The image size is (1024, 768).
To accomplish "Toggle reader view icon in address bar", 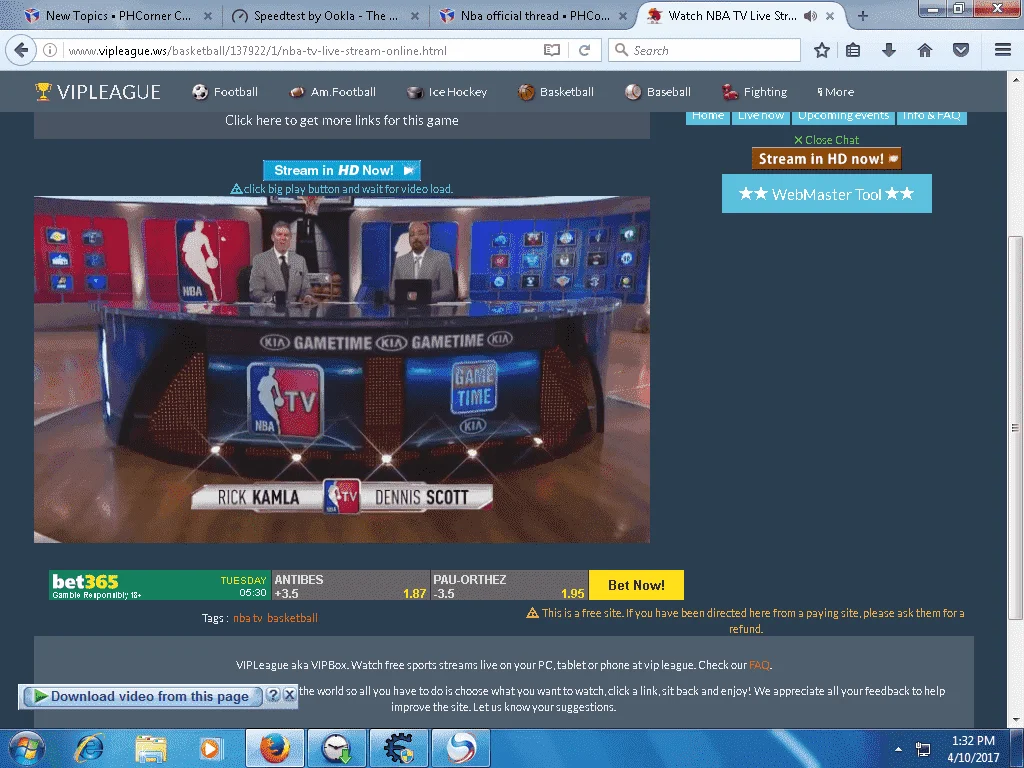I will click(x=552, y=50).
